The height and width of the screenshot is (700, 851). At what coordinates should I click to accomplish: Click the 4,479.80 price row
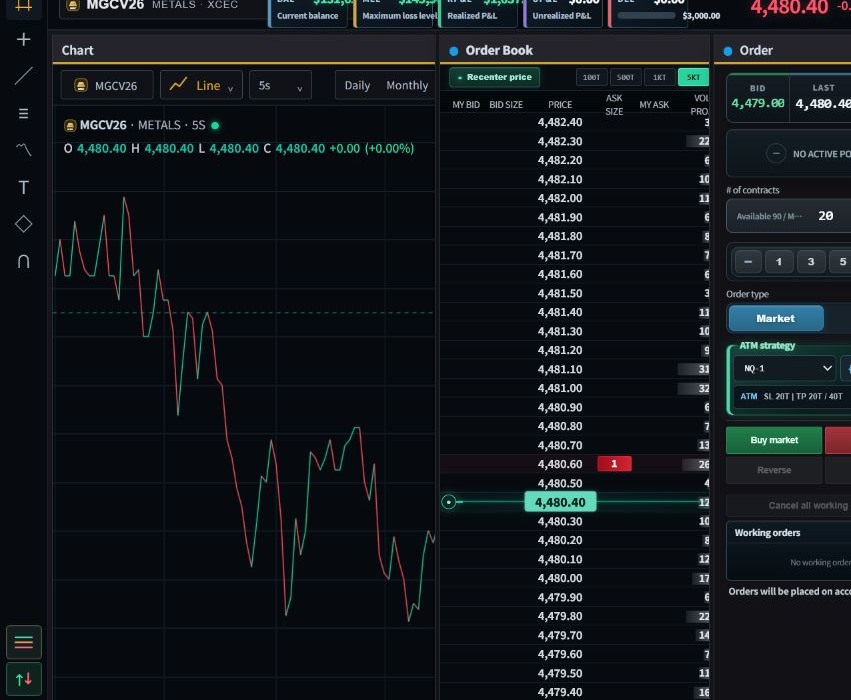[x=575, y=616]
